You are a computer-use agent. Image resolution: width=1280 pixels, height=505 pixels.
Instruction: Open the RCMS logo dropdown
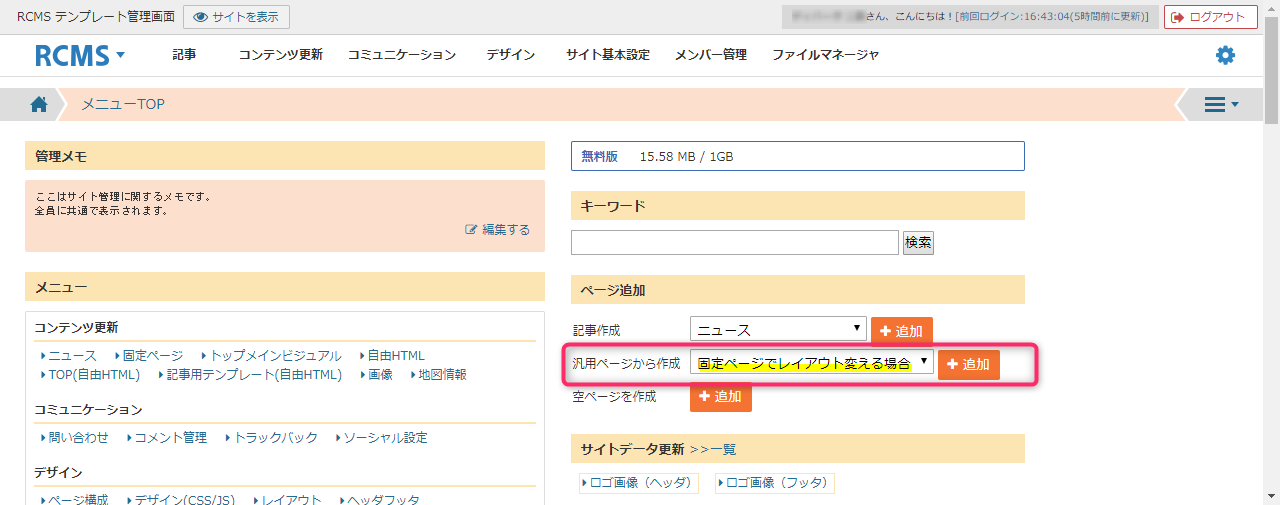[80, 56]
